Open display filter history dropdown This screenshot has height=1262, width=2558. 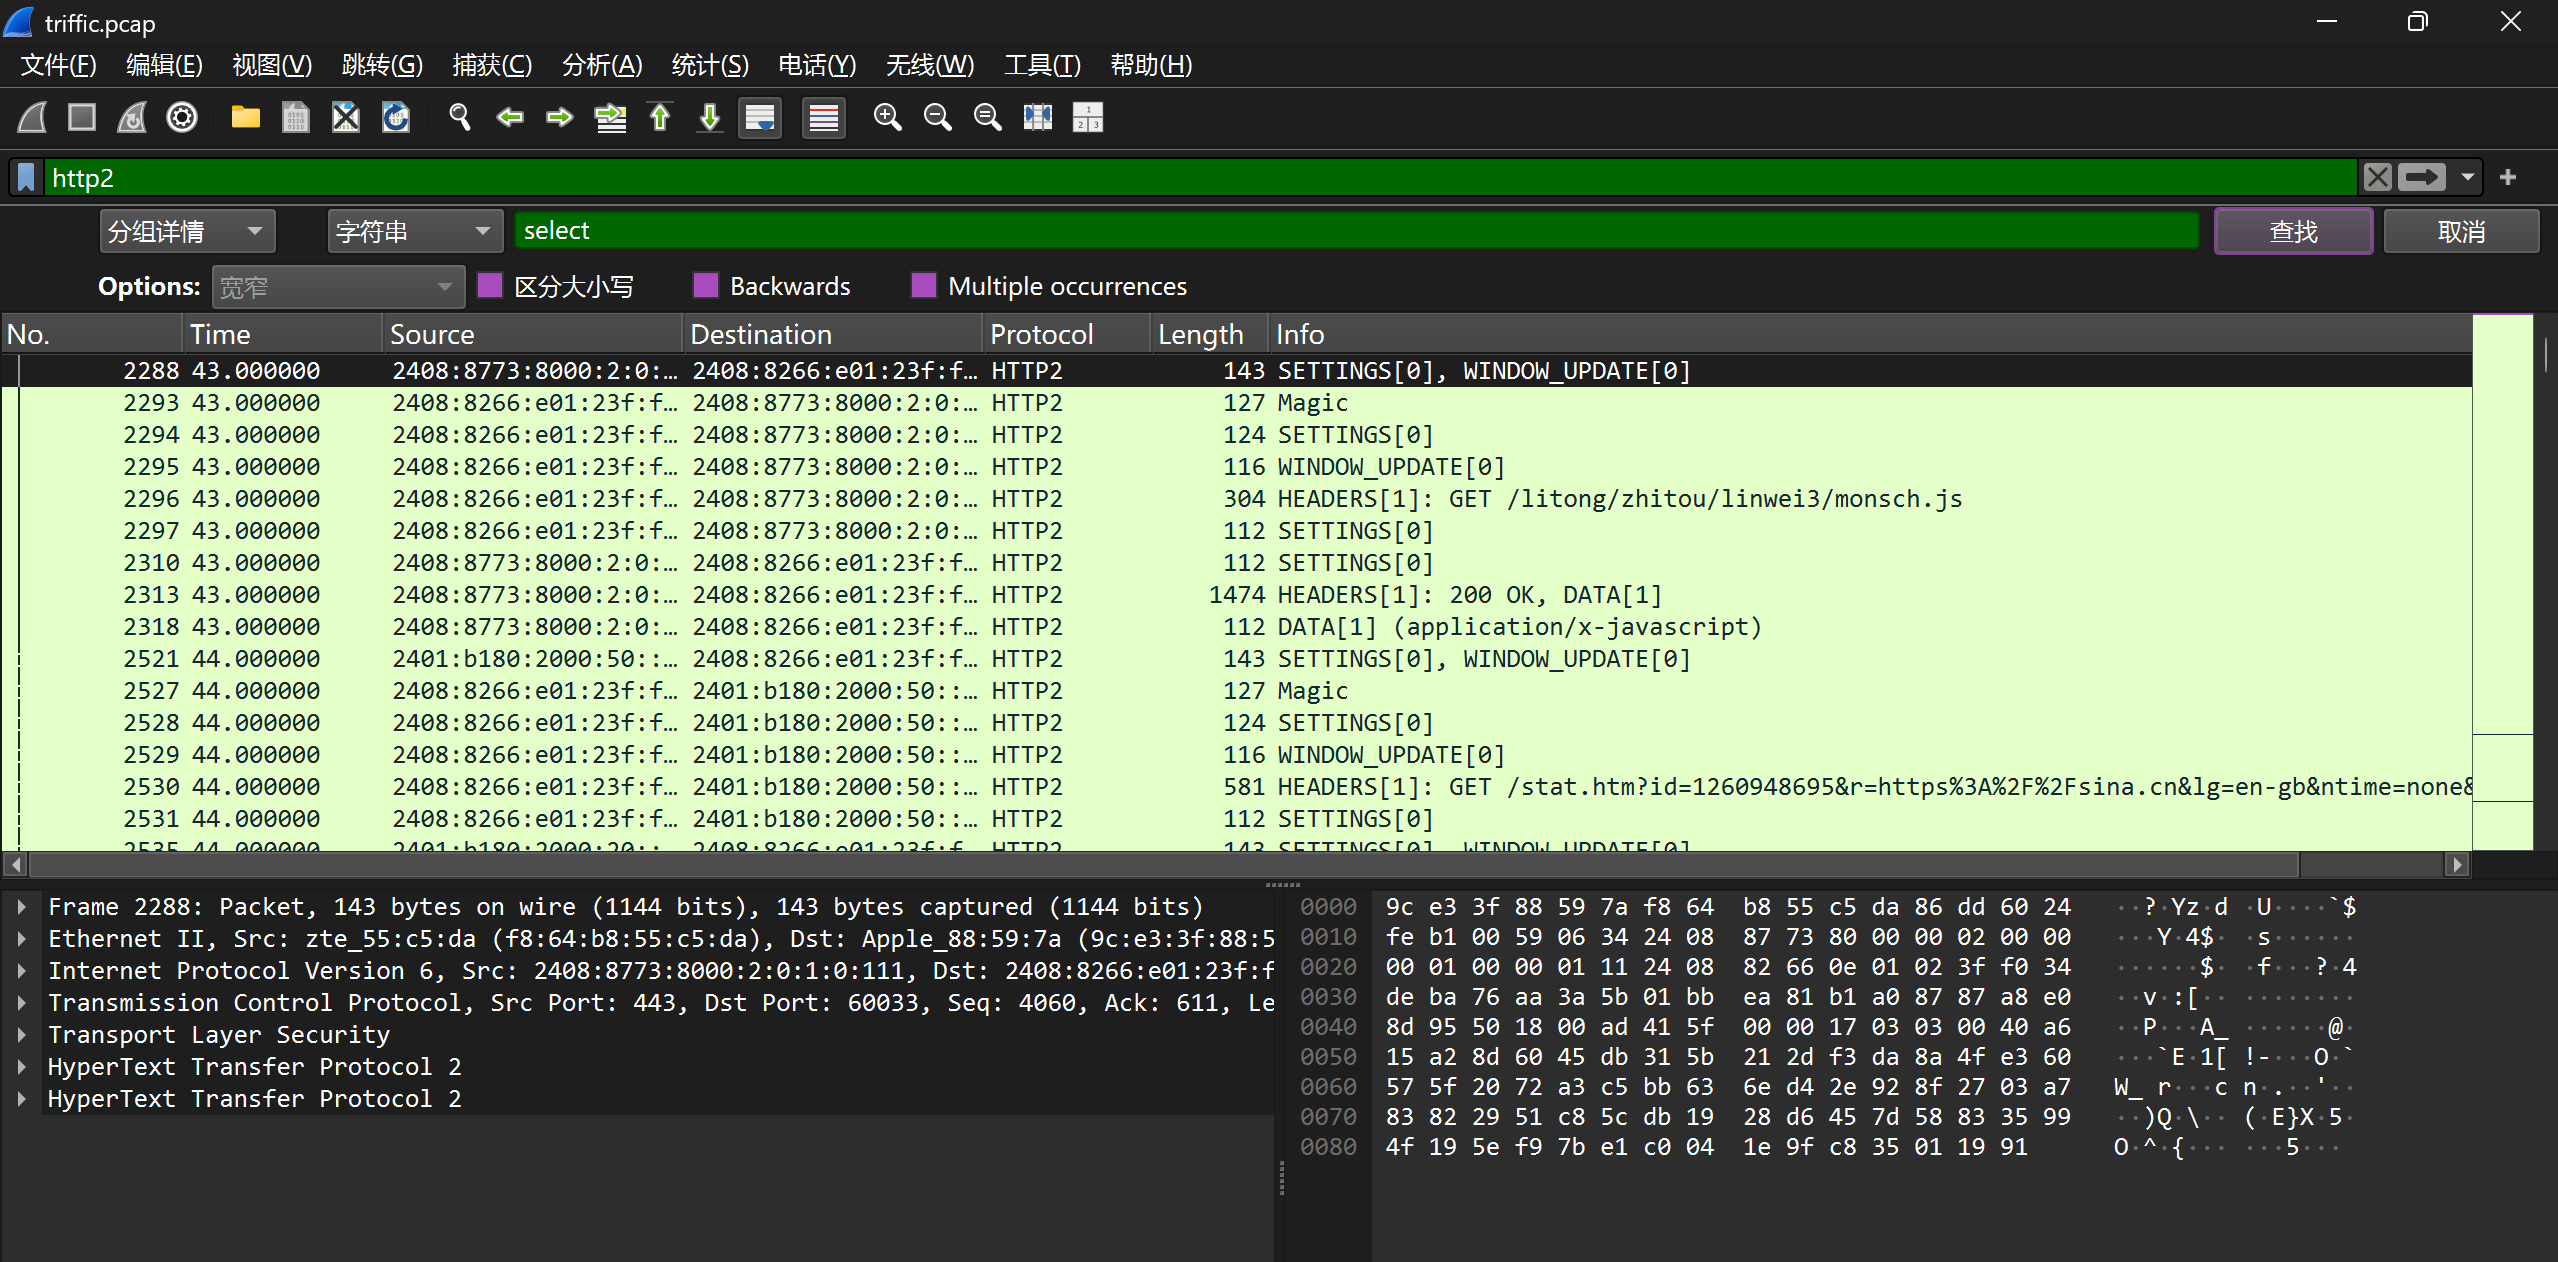pyautogui.click(x=2468, y=178)
